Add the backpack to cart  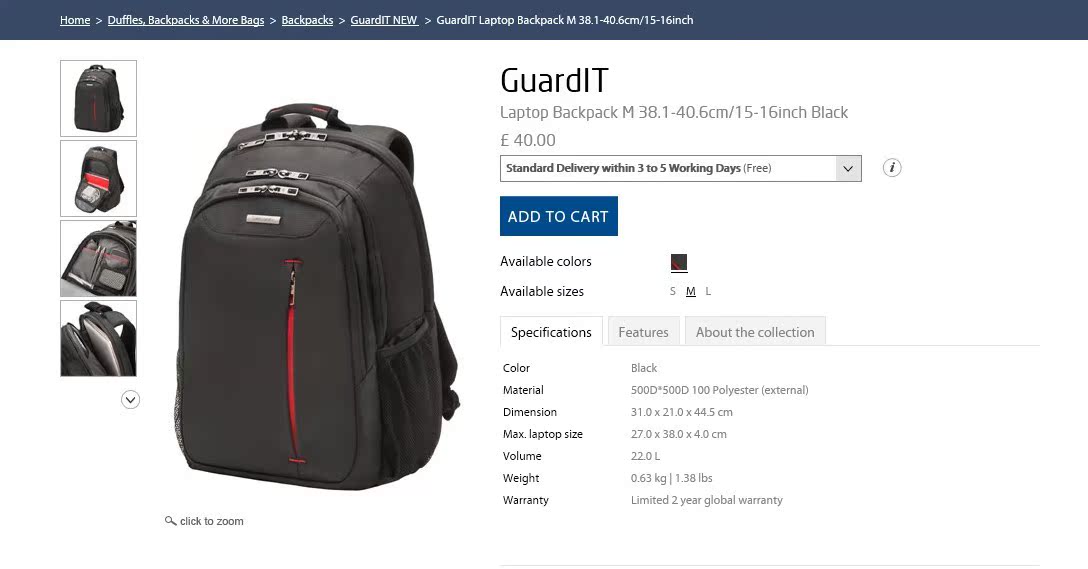[x=559, y=216]
